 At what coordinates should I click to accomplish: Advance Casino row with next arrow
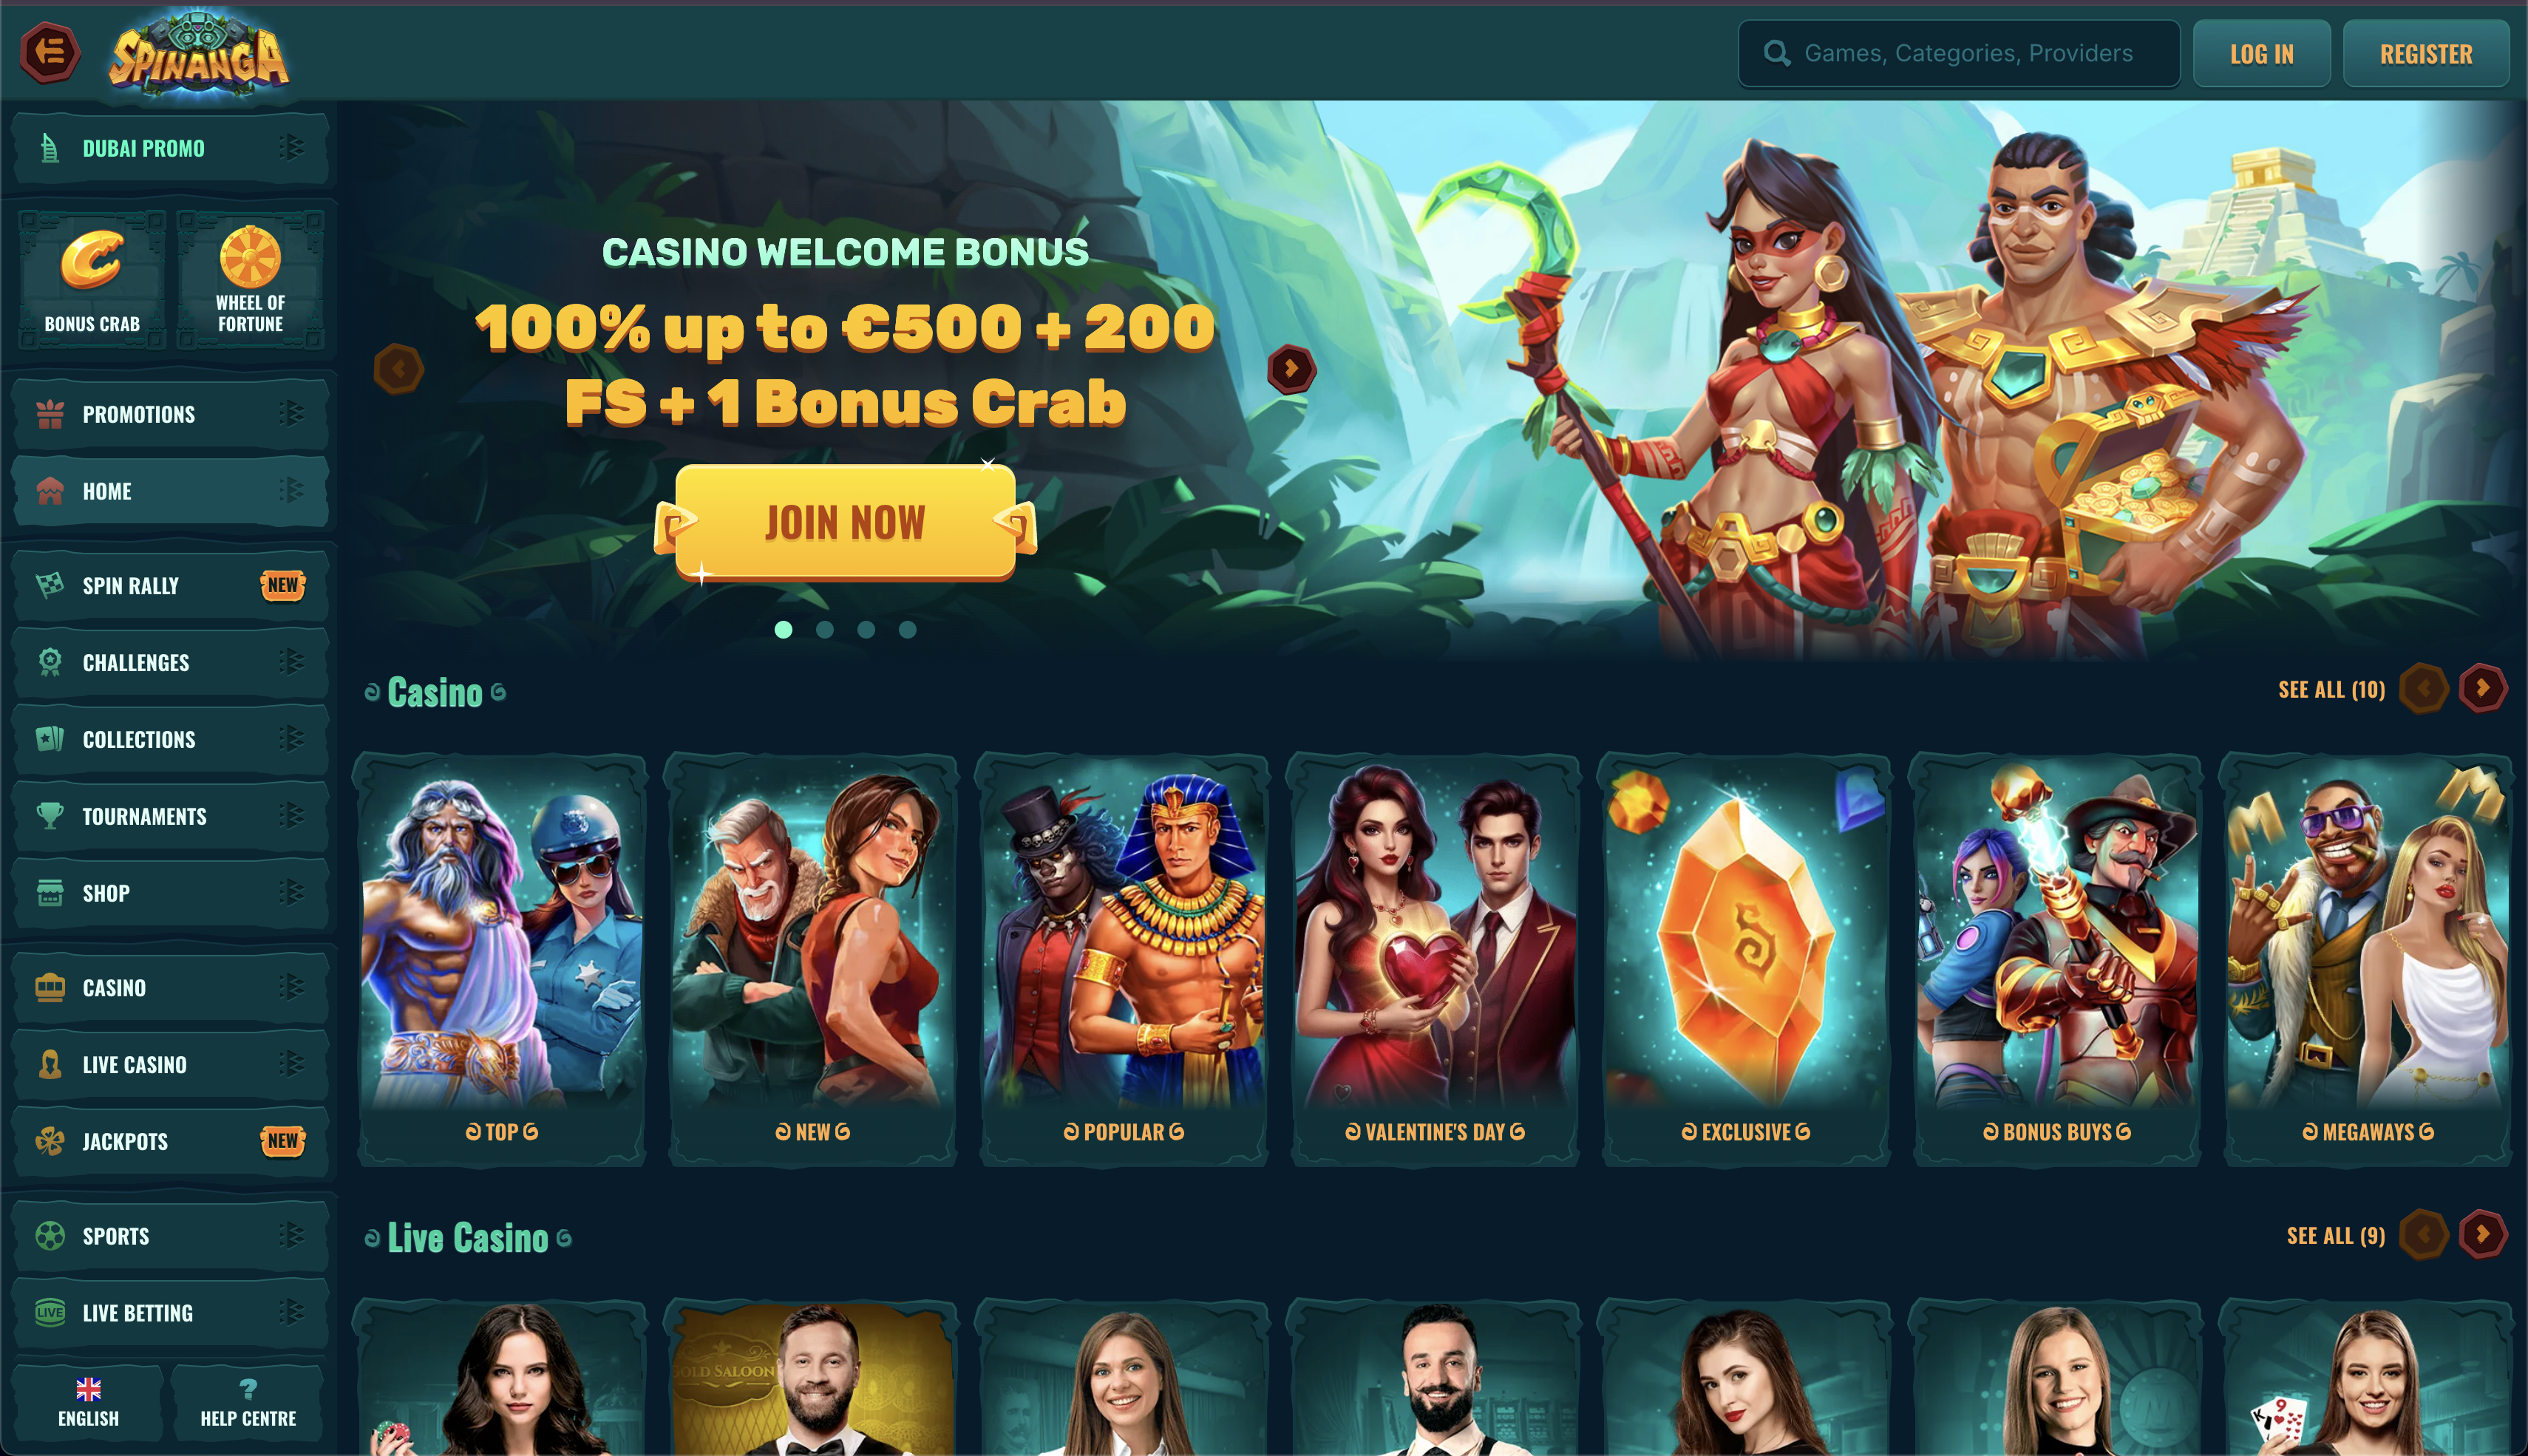tap(2482, 688)
